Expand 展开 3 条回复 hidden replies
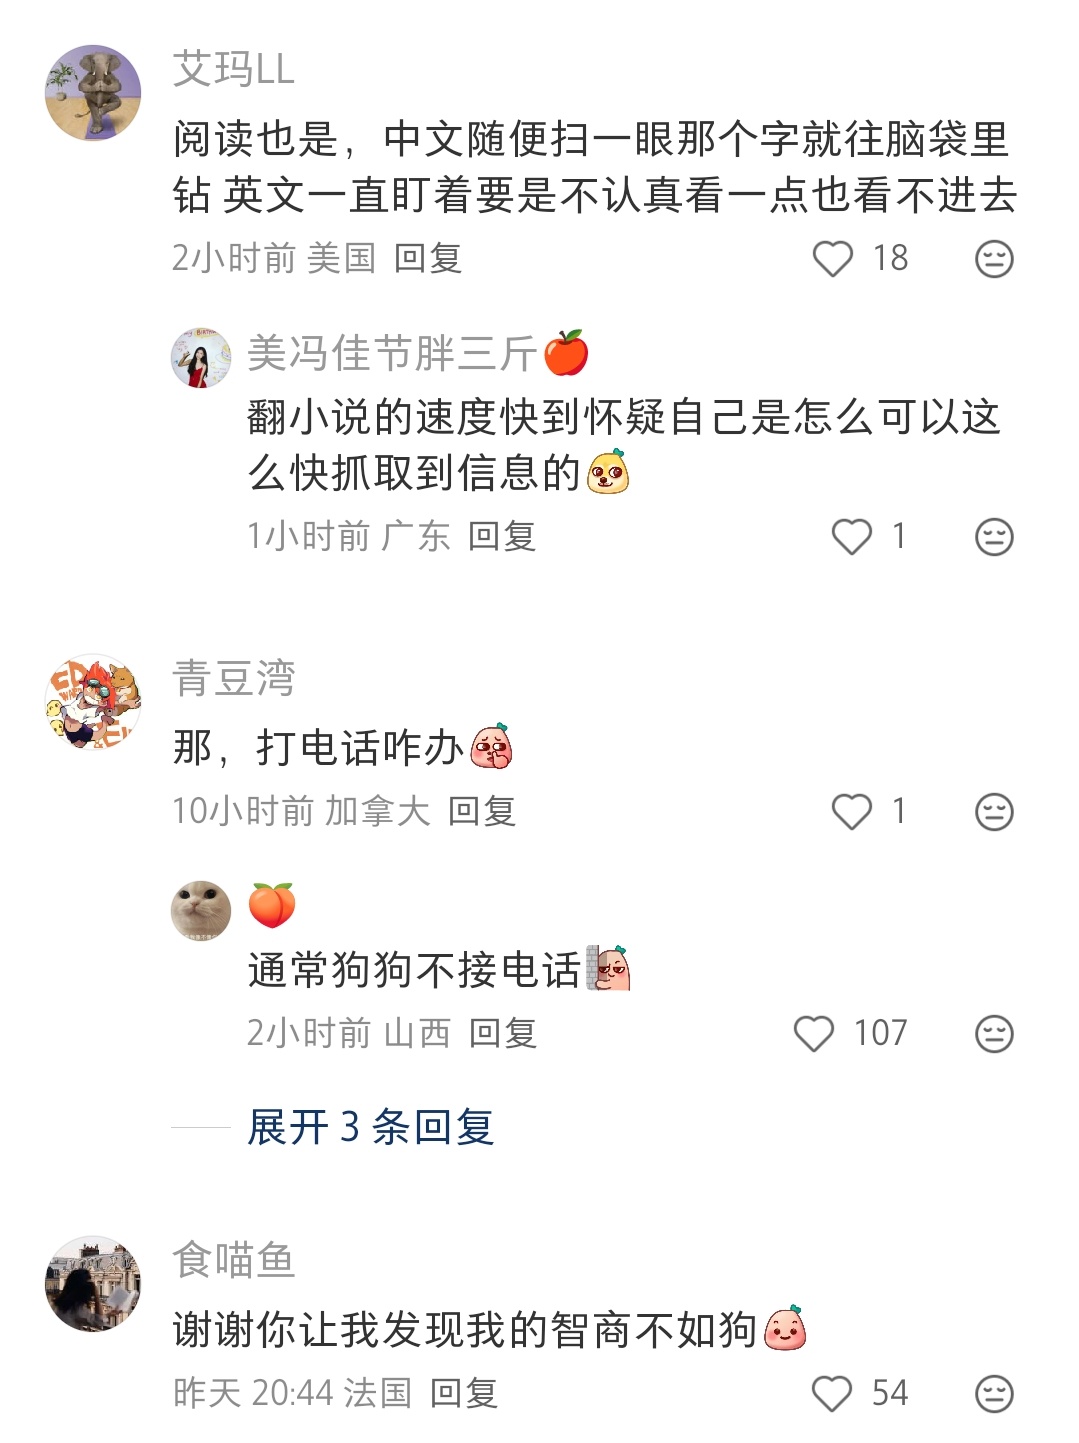The image size is (1079, 1443). tap(371, 1127)
